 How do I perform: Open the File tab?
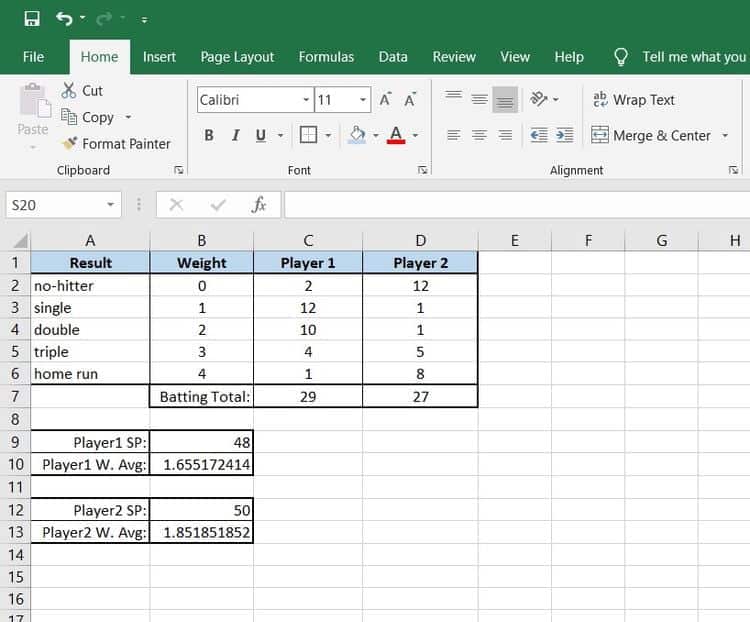[33, 57]
